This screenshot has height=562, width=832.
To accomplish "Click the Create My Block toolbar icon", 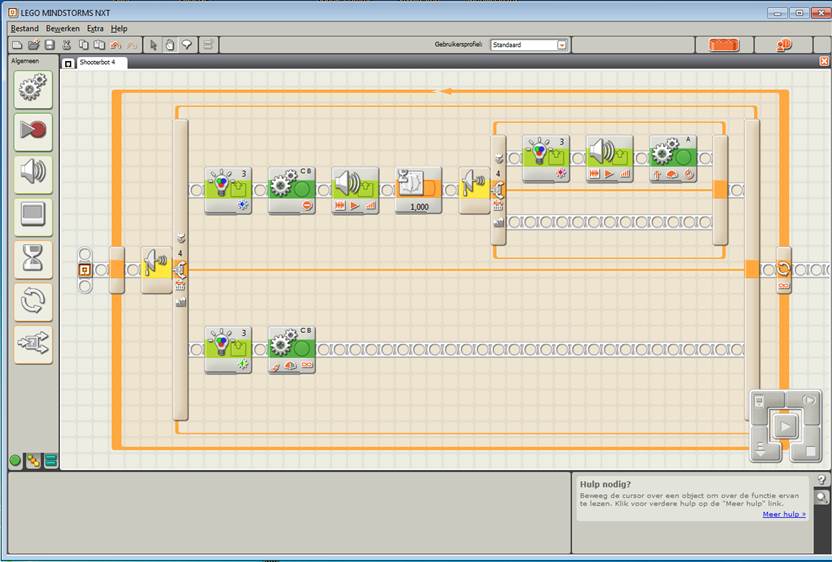I will (x=208, y=45).
